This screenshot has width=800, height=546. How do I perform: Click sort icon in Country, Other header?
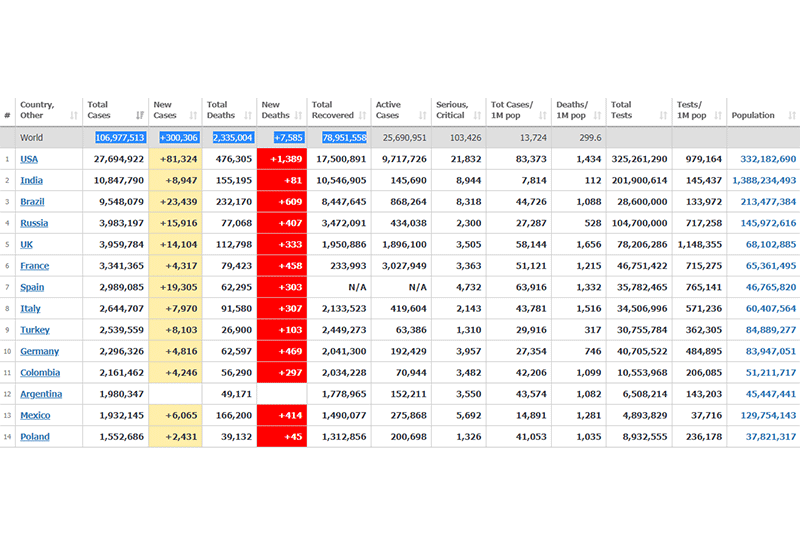coord(74,116)
